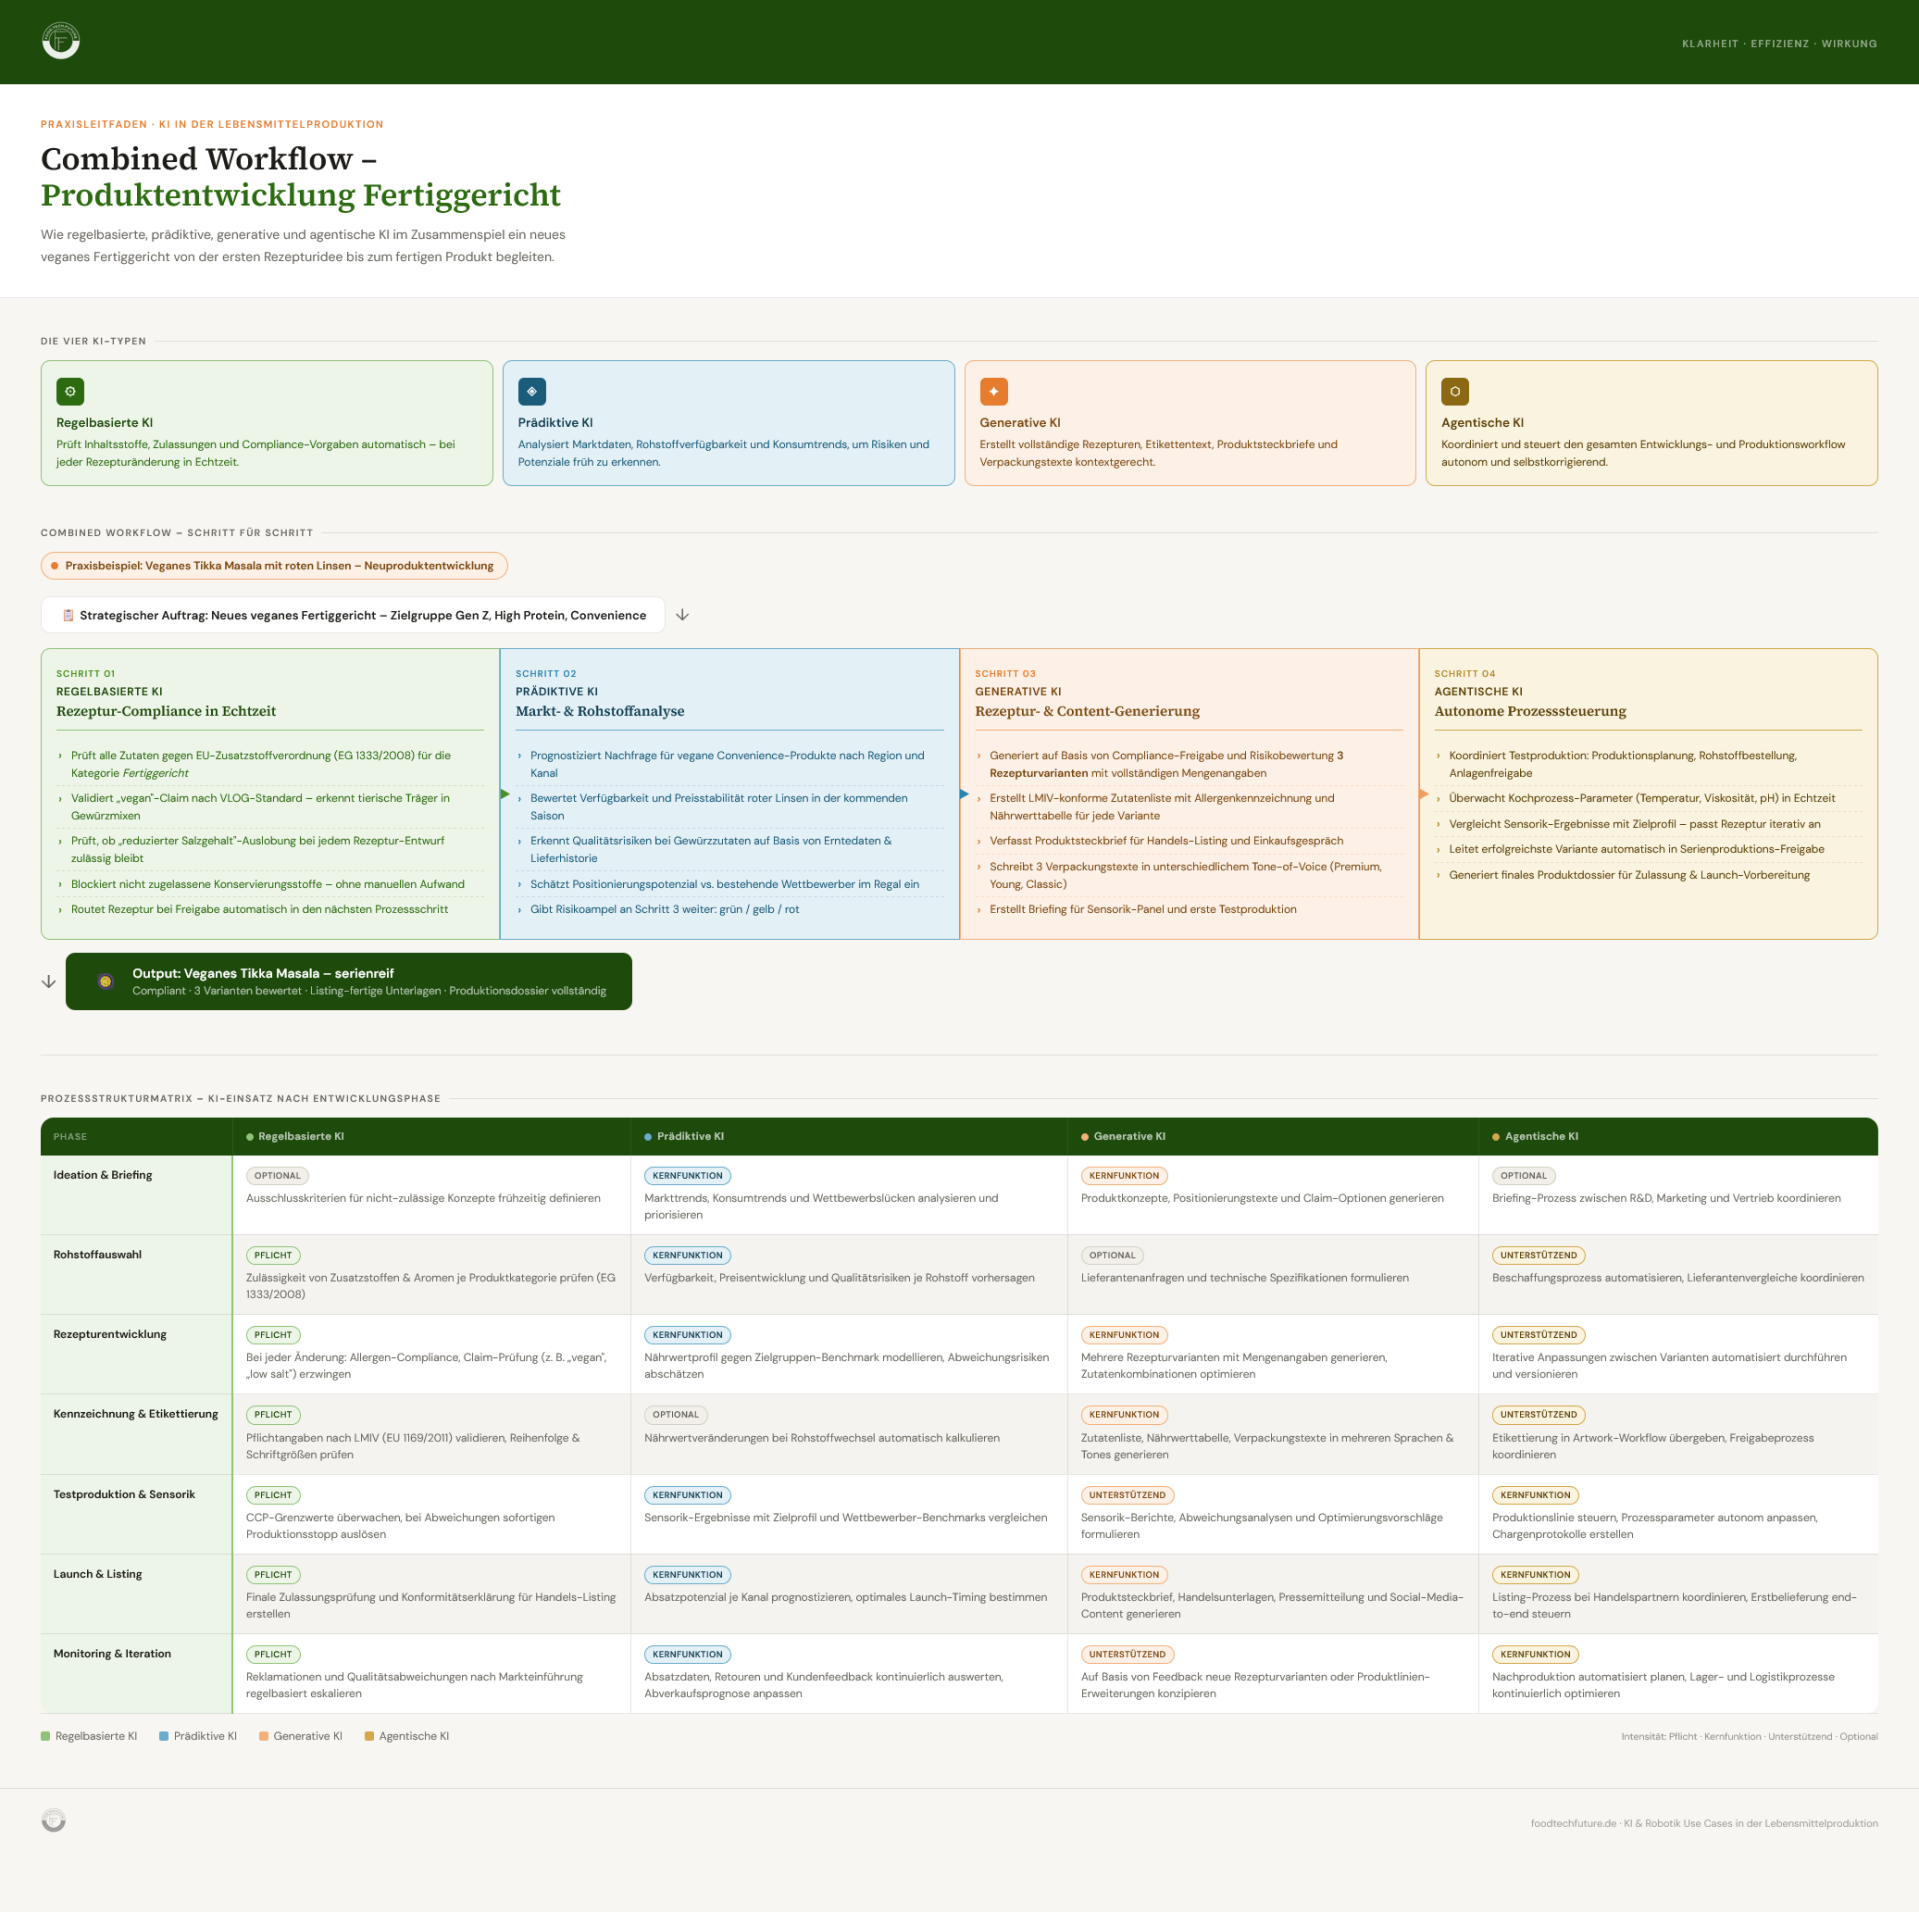Click the orange dot beside Generative KI column header
Image resolution: width=1919 pixels, height=1912 pixels.
tap(1085, 1137)
